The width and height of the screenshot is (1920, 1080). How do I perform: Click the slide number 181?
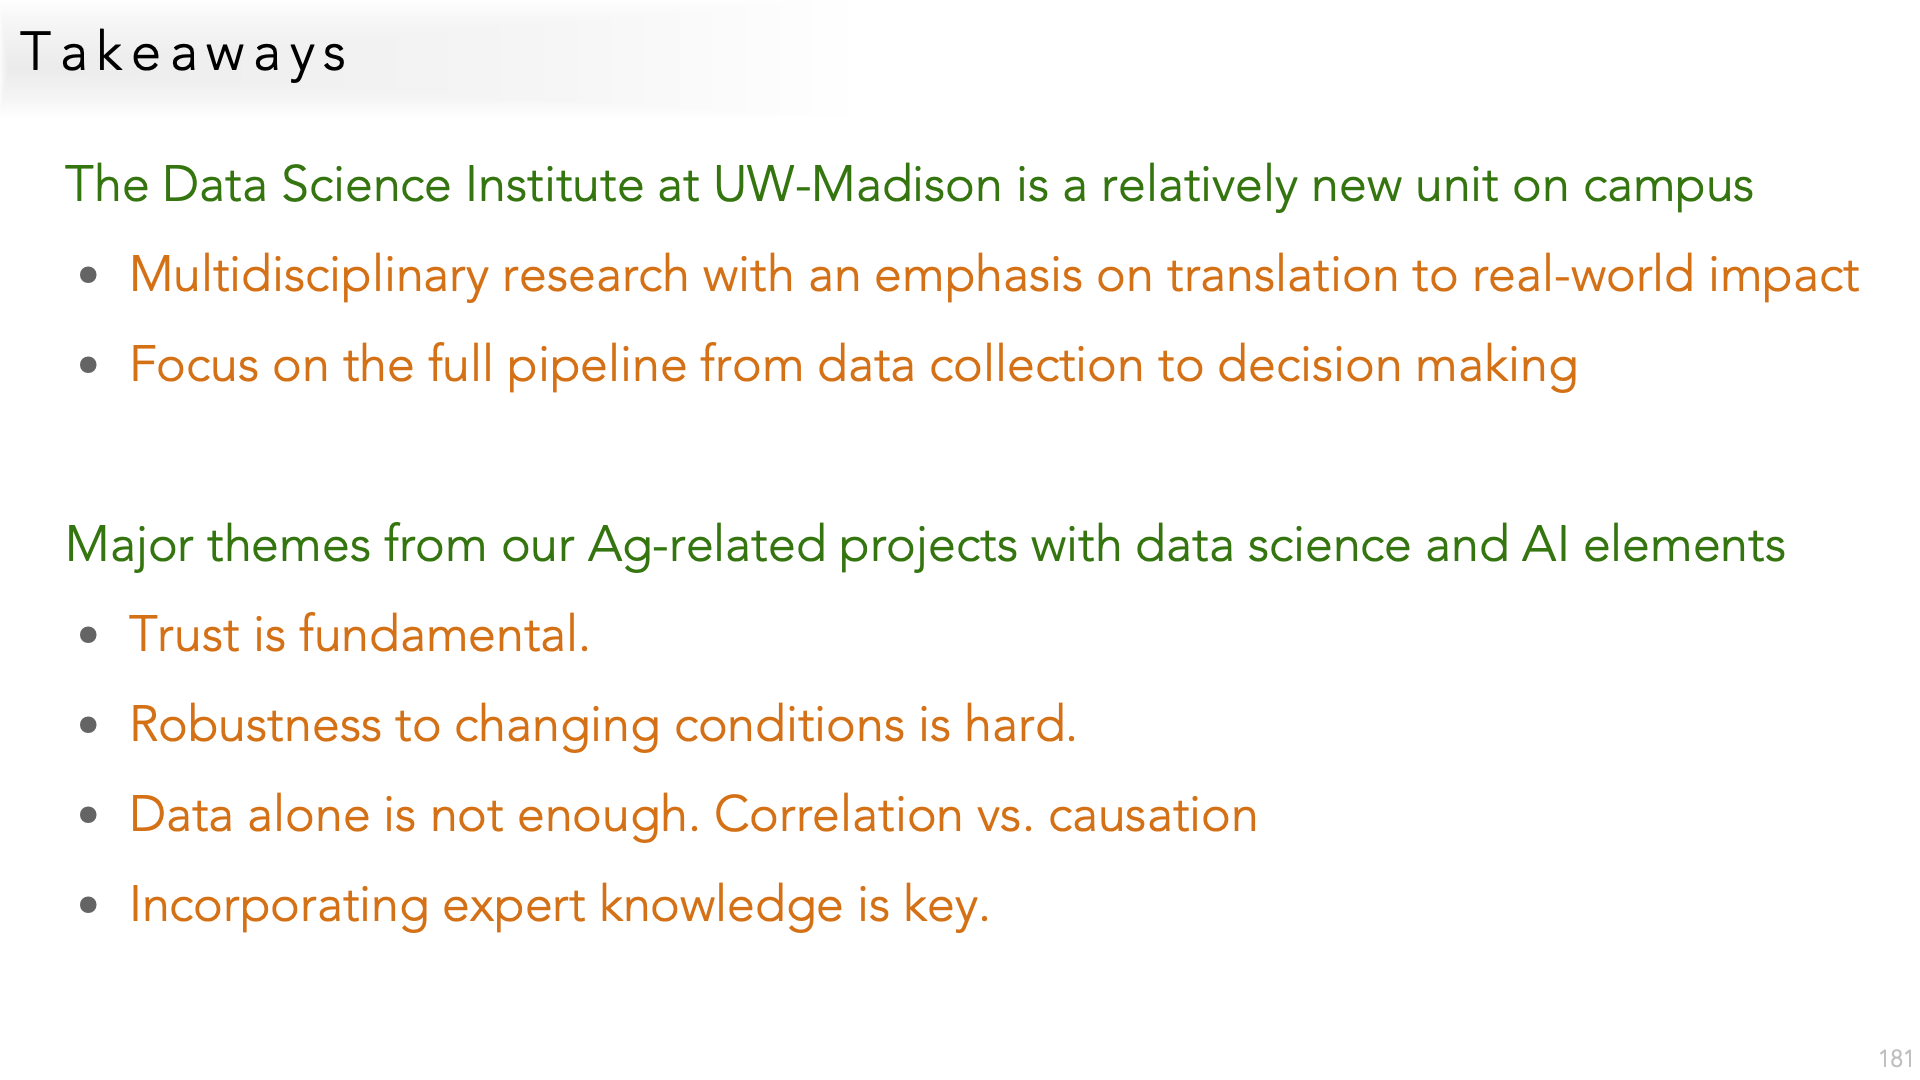click(x=1895, y=1059)
